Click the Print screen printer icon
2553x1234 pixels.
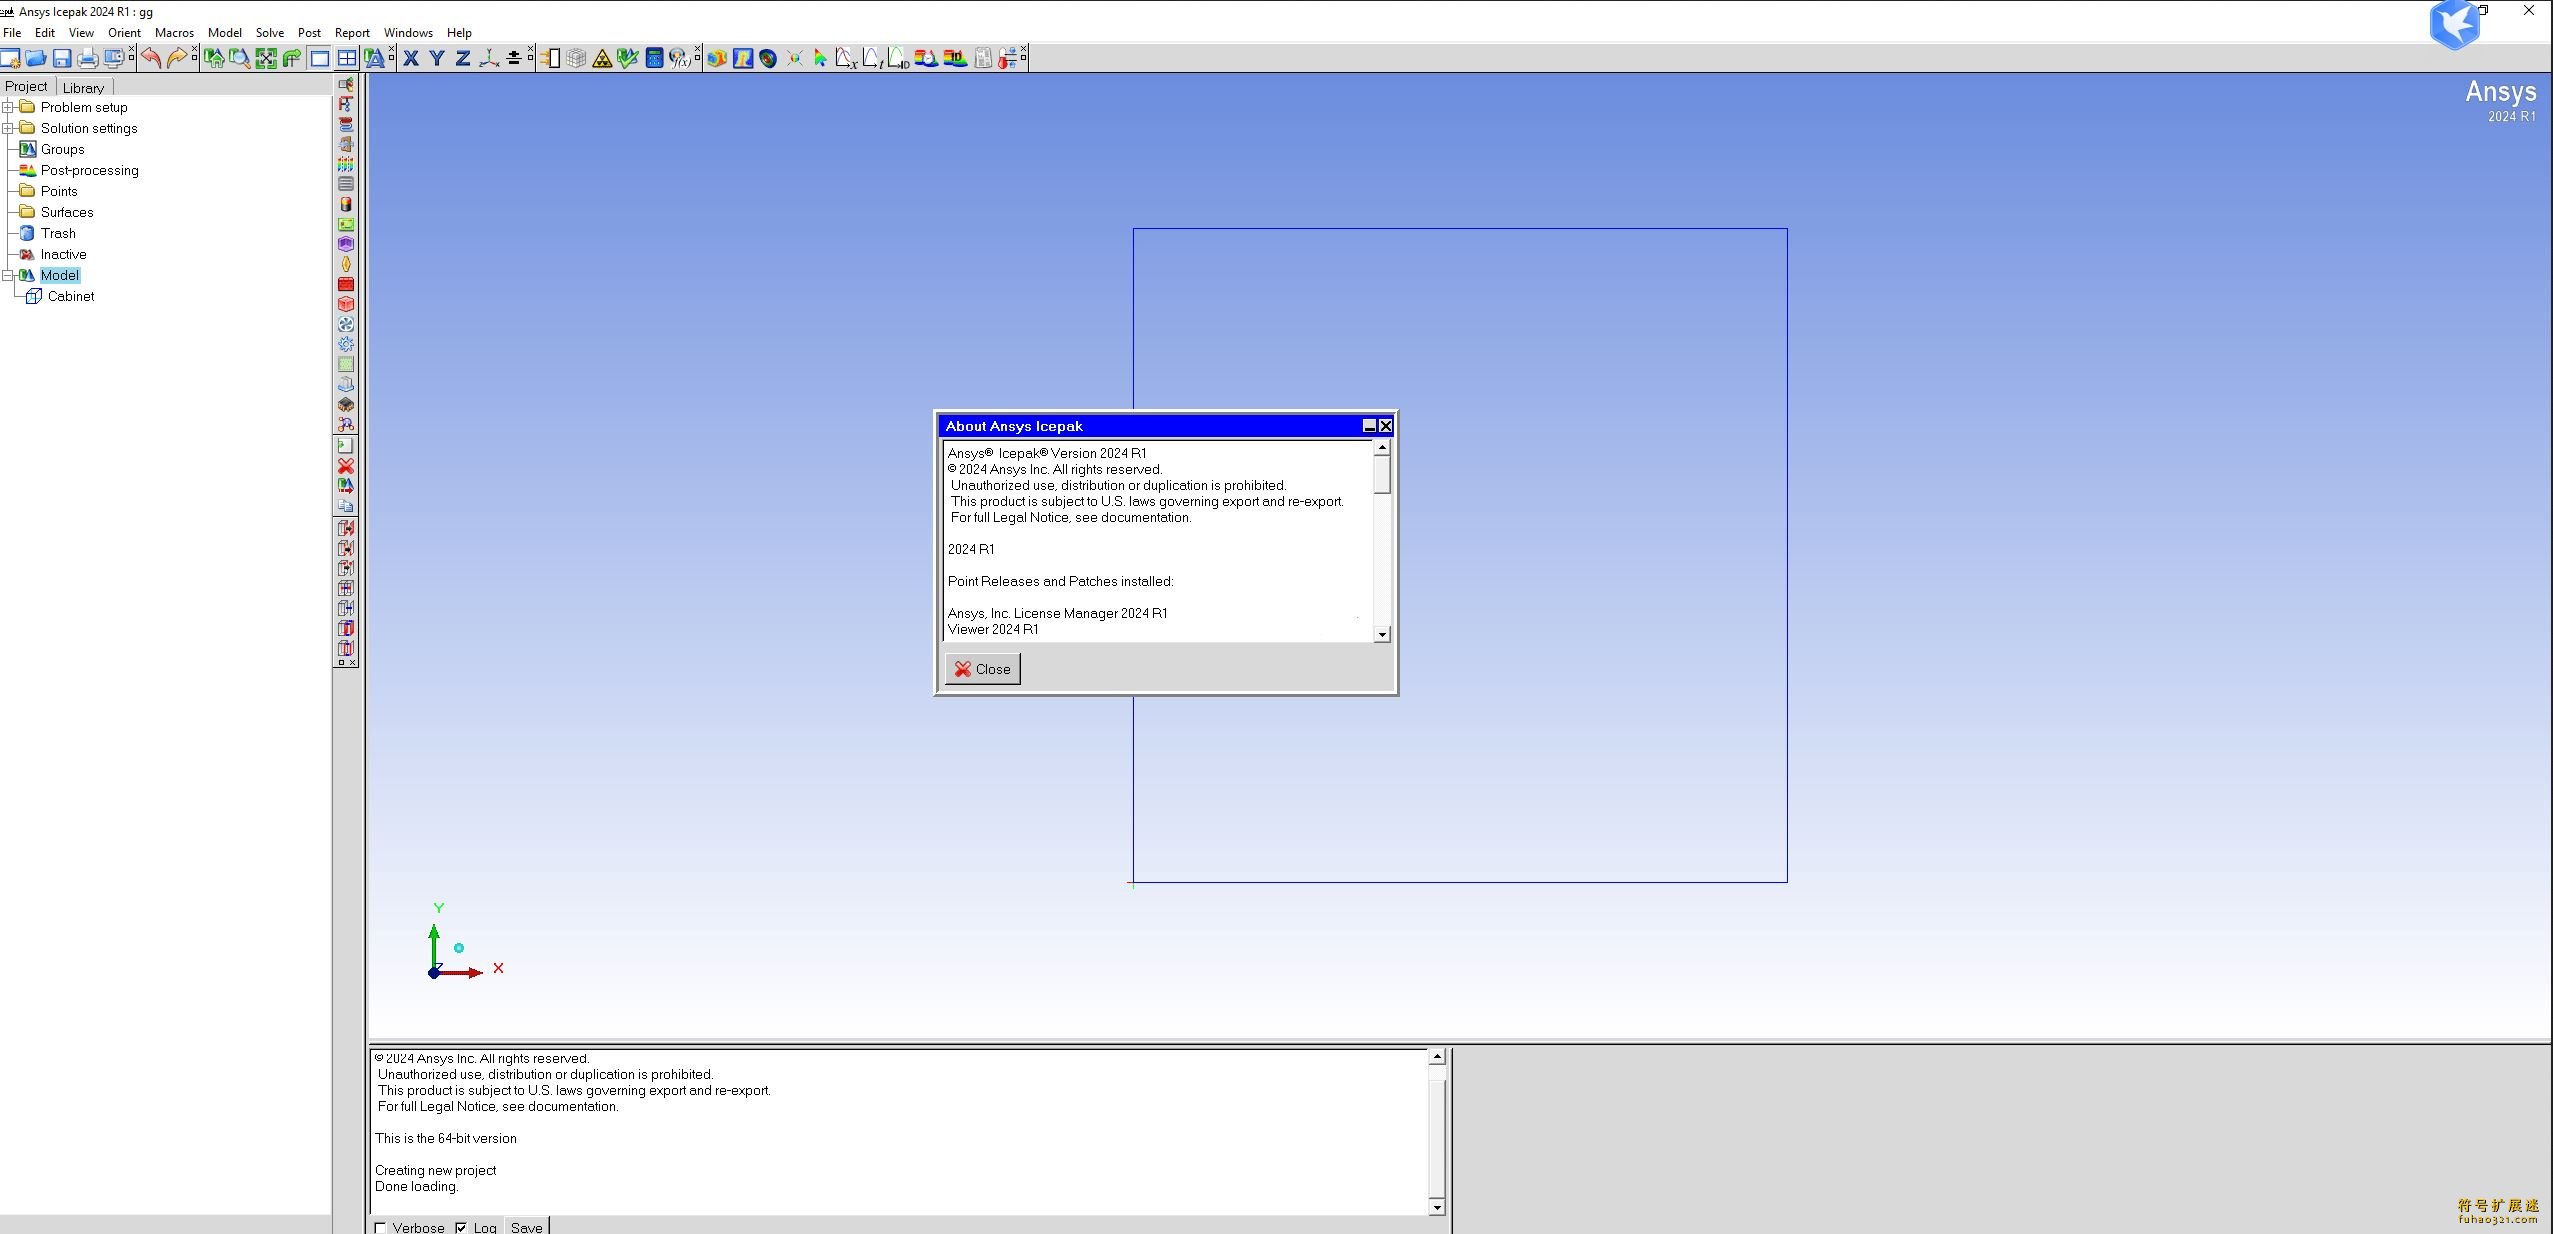[x=88, y=58]
